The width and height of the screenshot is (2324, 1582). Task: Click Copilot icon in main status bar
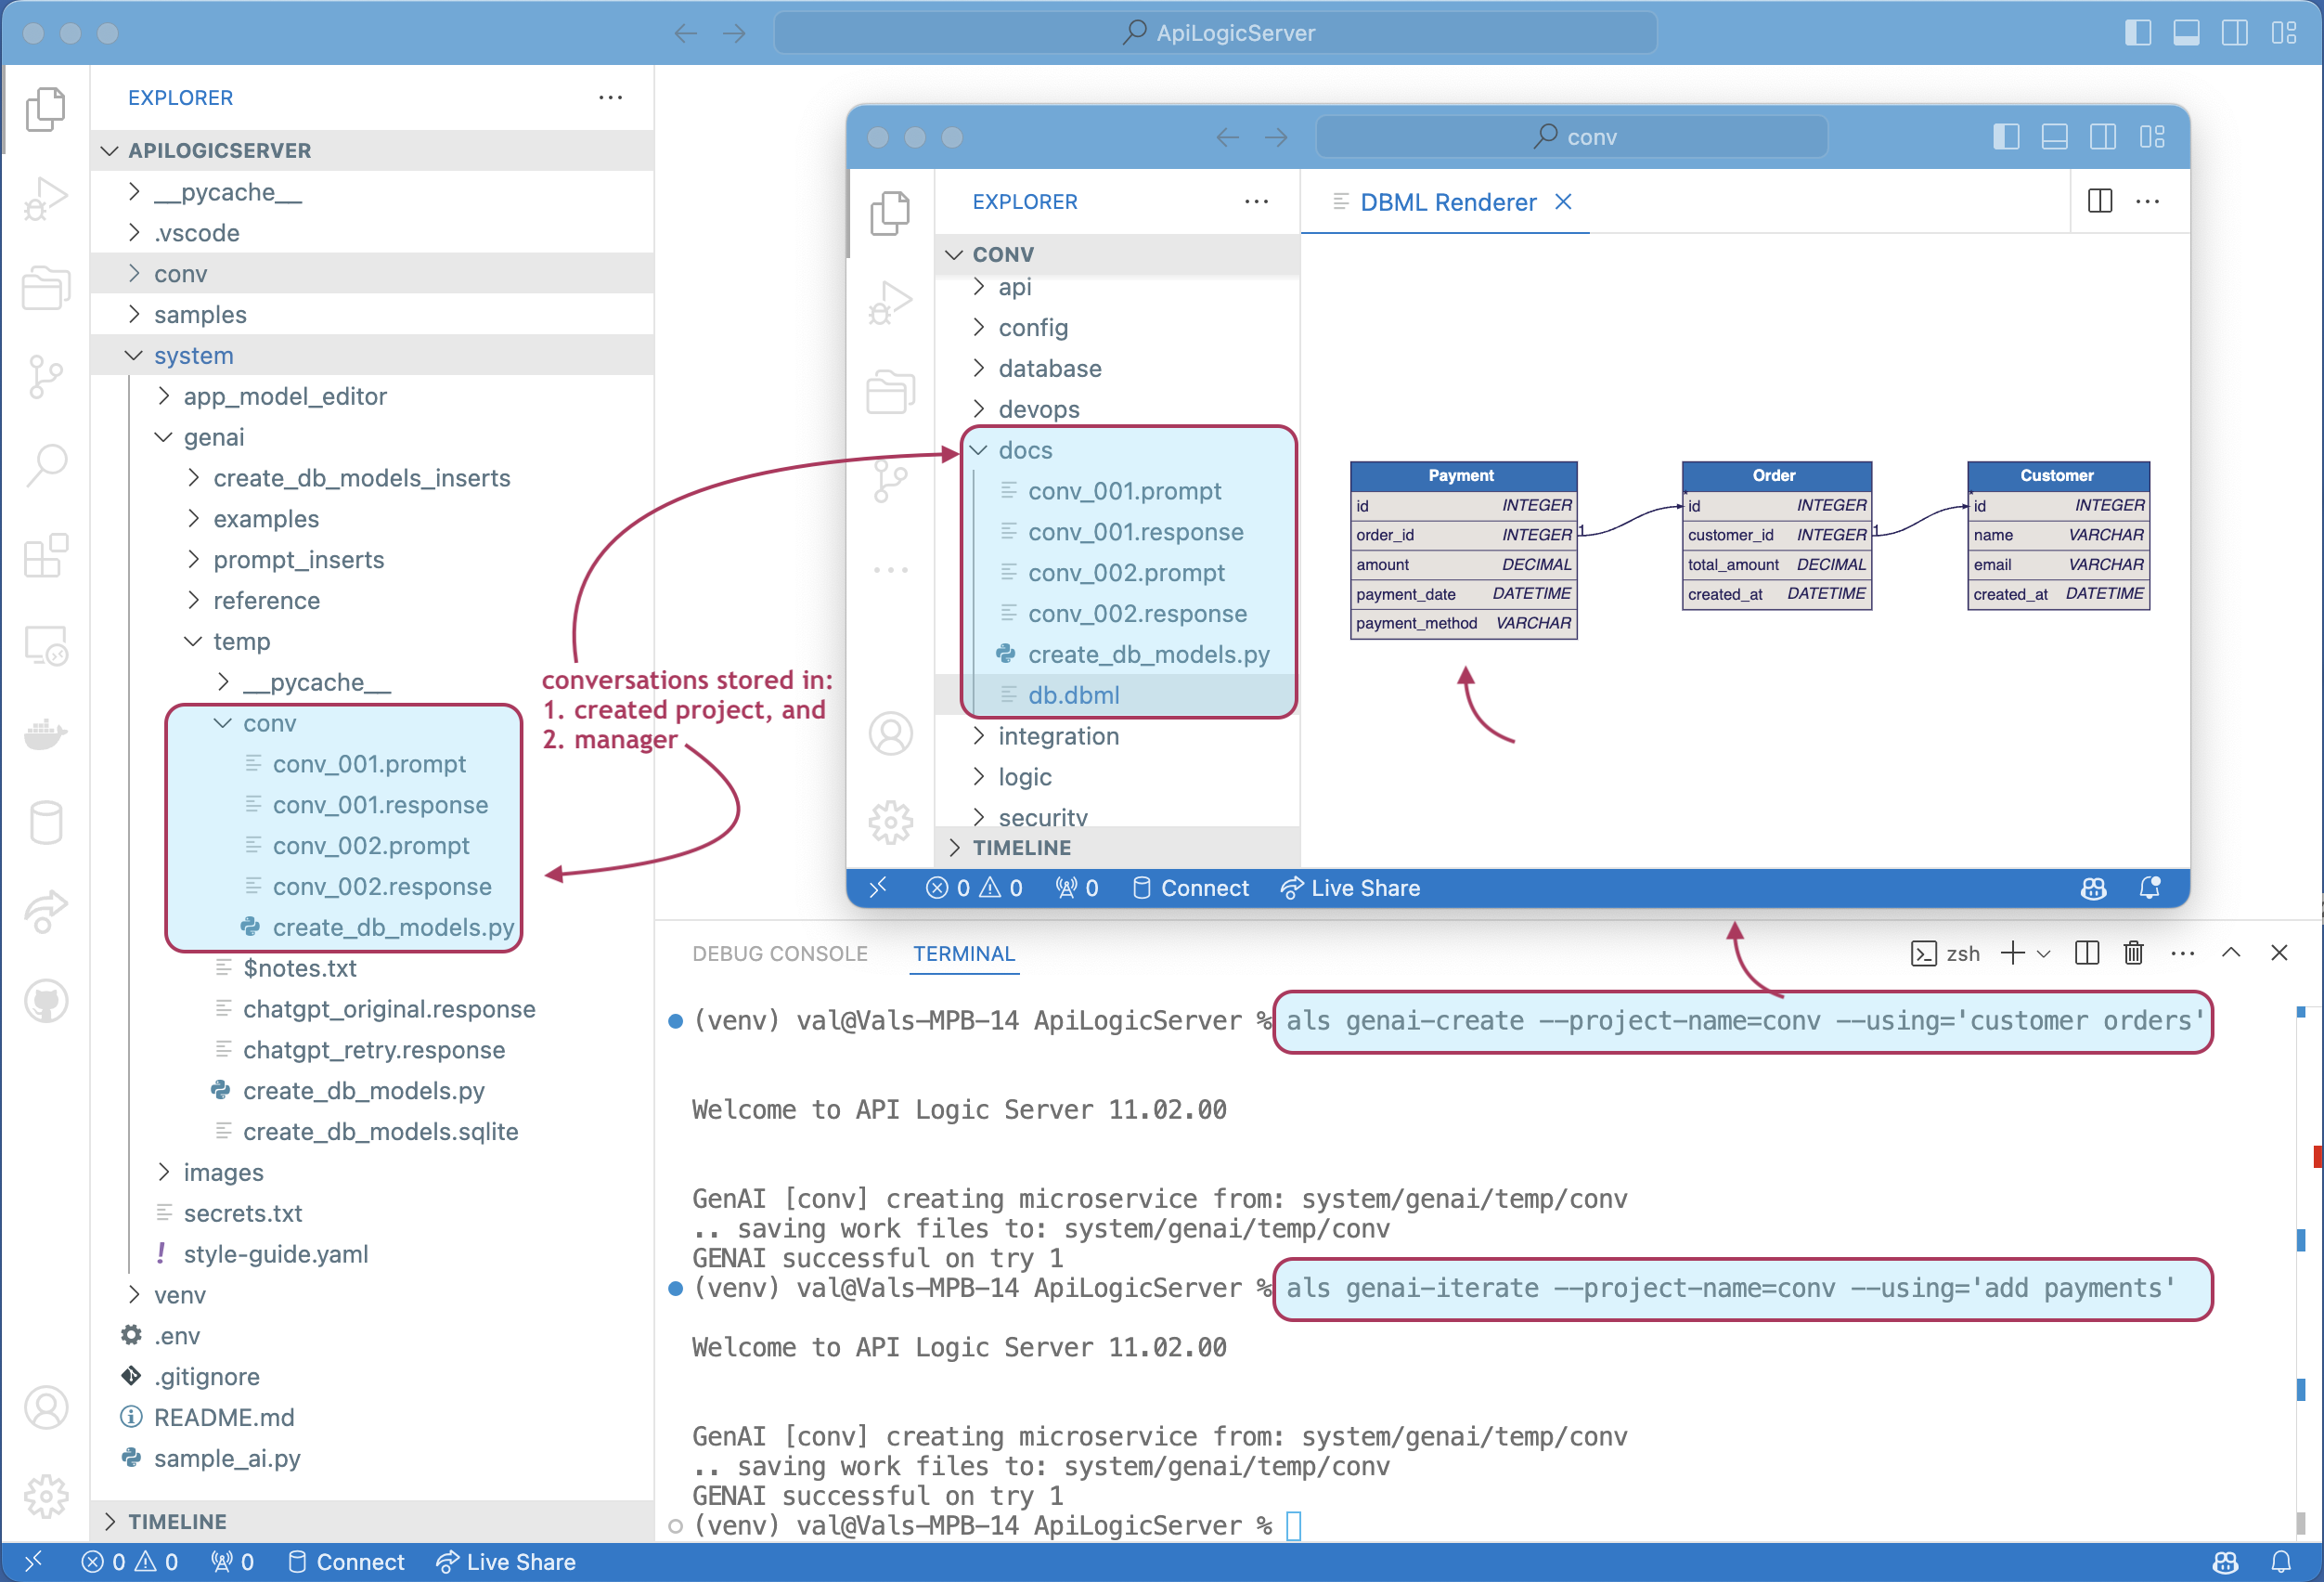[x=2225, y=1561]
